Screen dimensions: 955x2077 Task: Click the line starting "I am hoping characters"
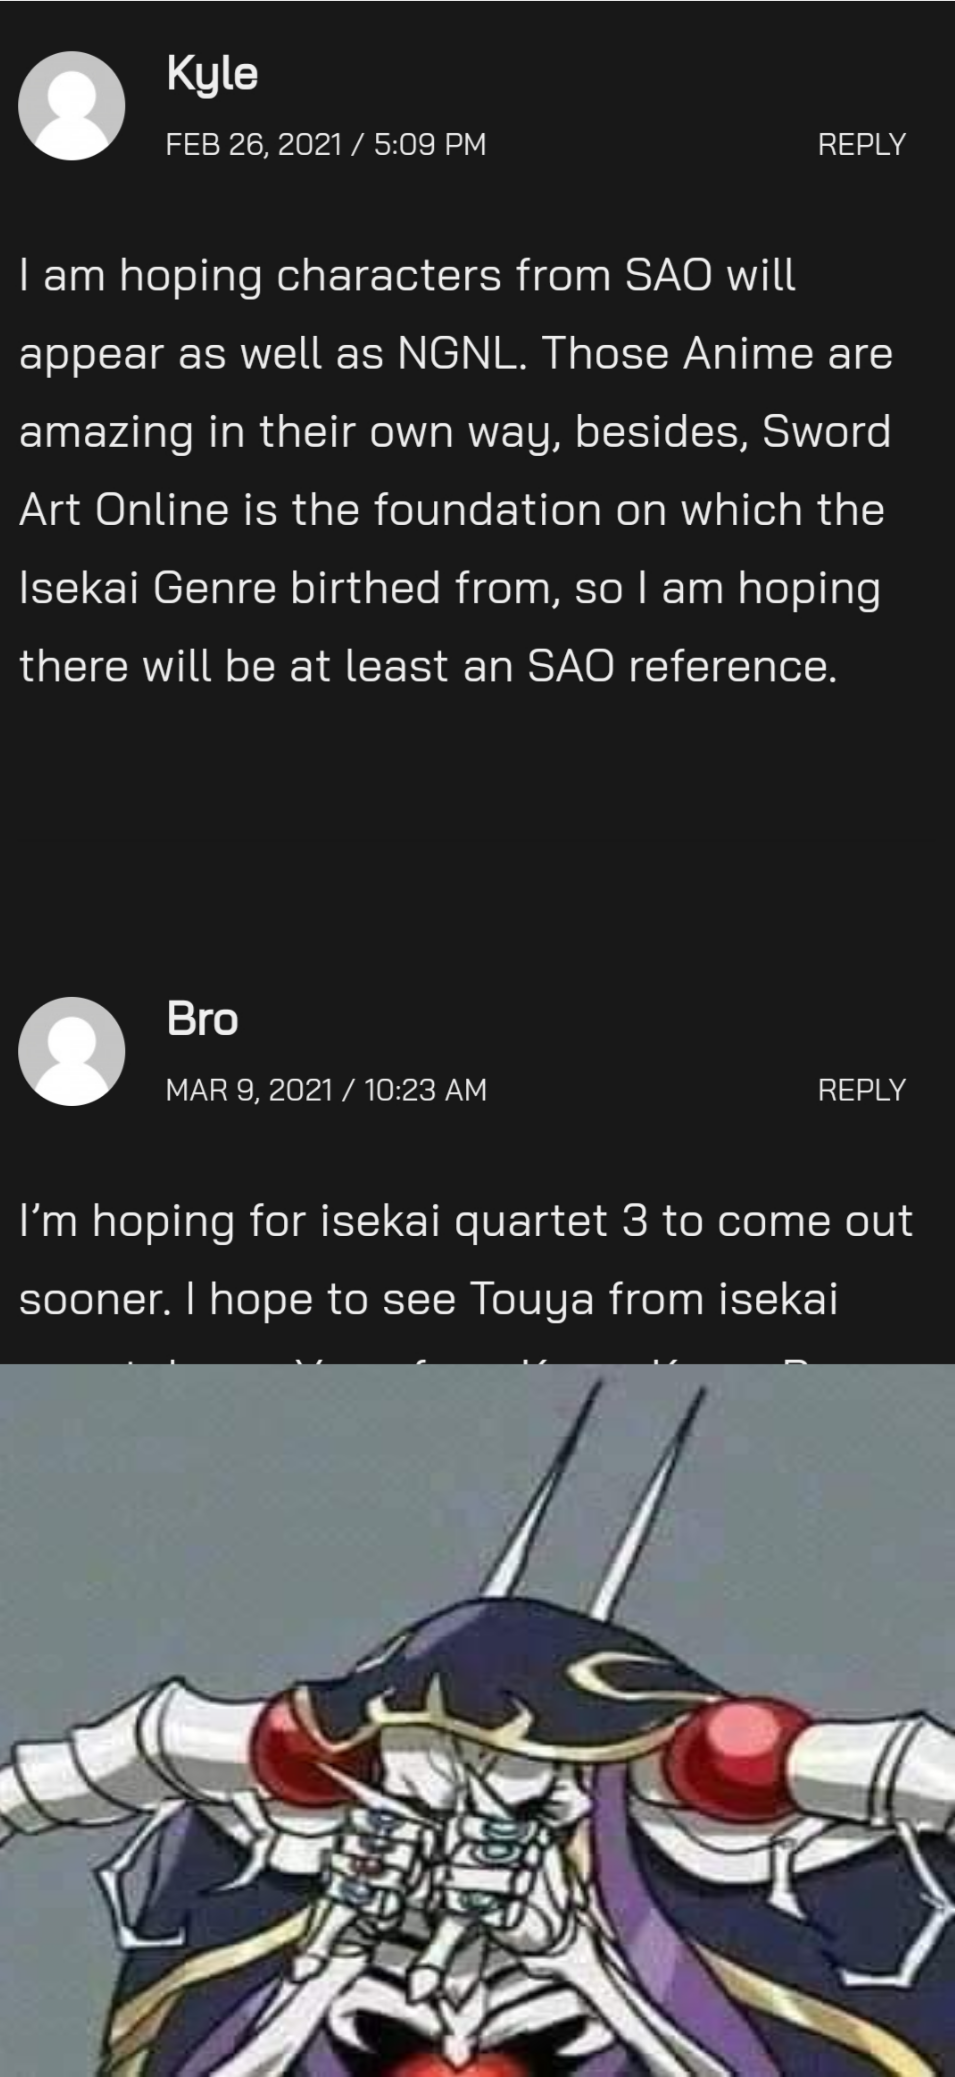coord(407,275)
